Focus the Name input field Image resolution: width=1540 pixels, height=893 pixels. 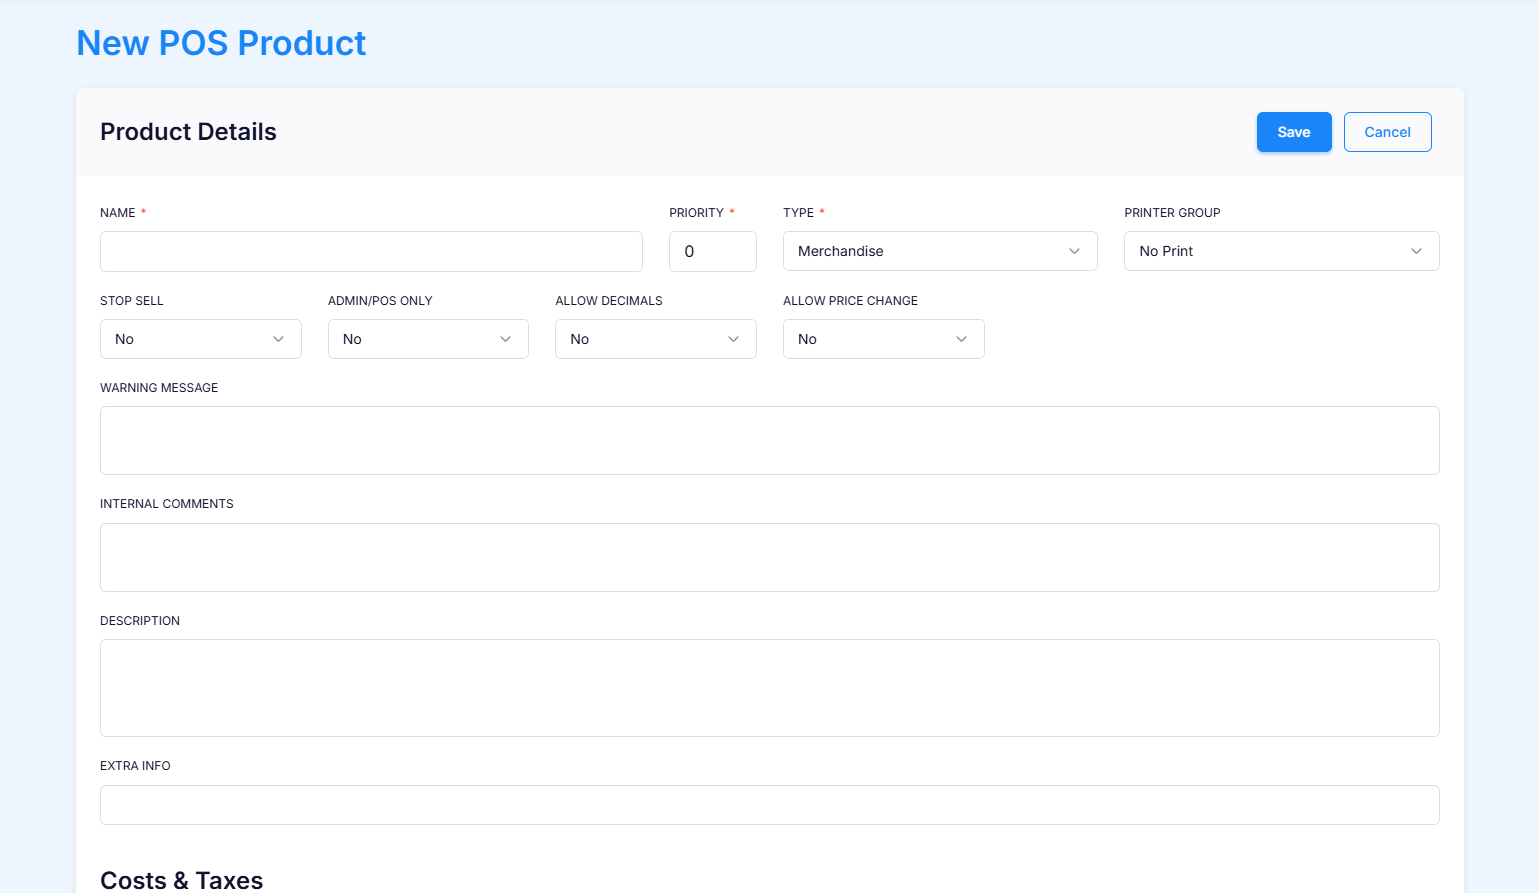[x=371, y=251]
